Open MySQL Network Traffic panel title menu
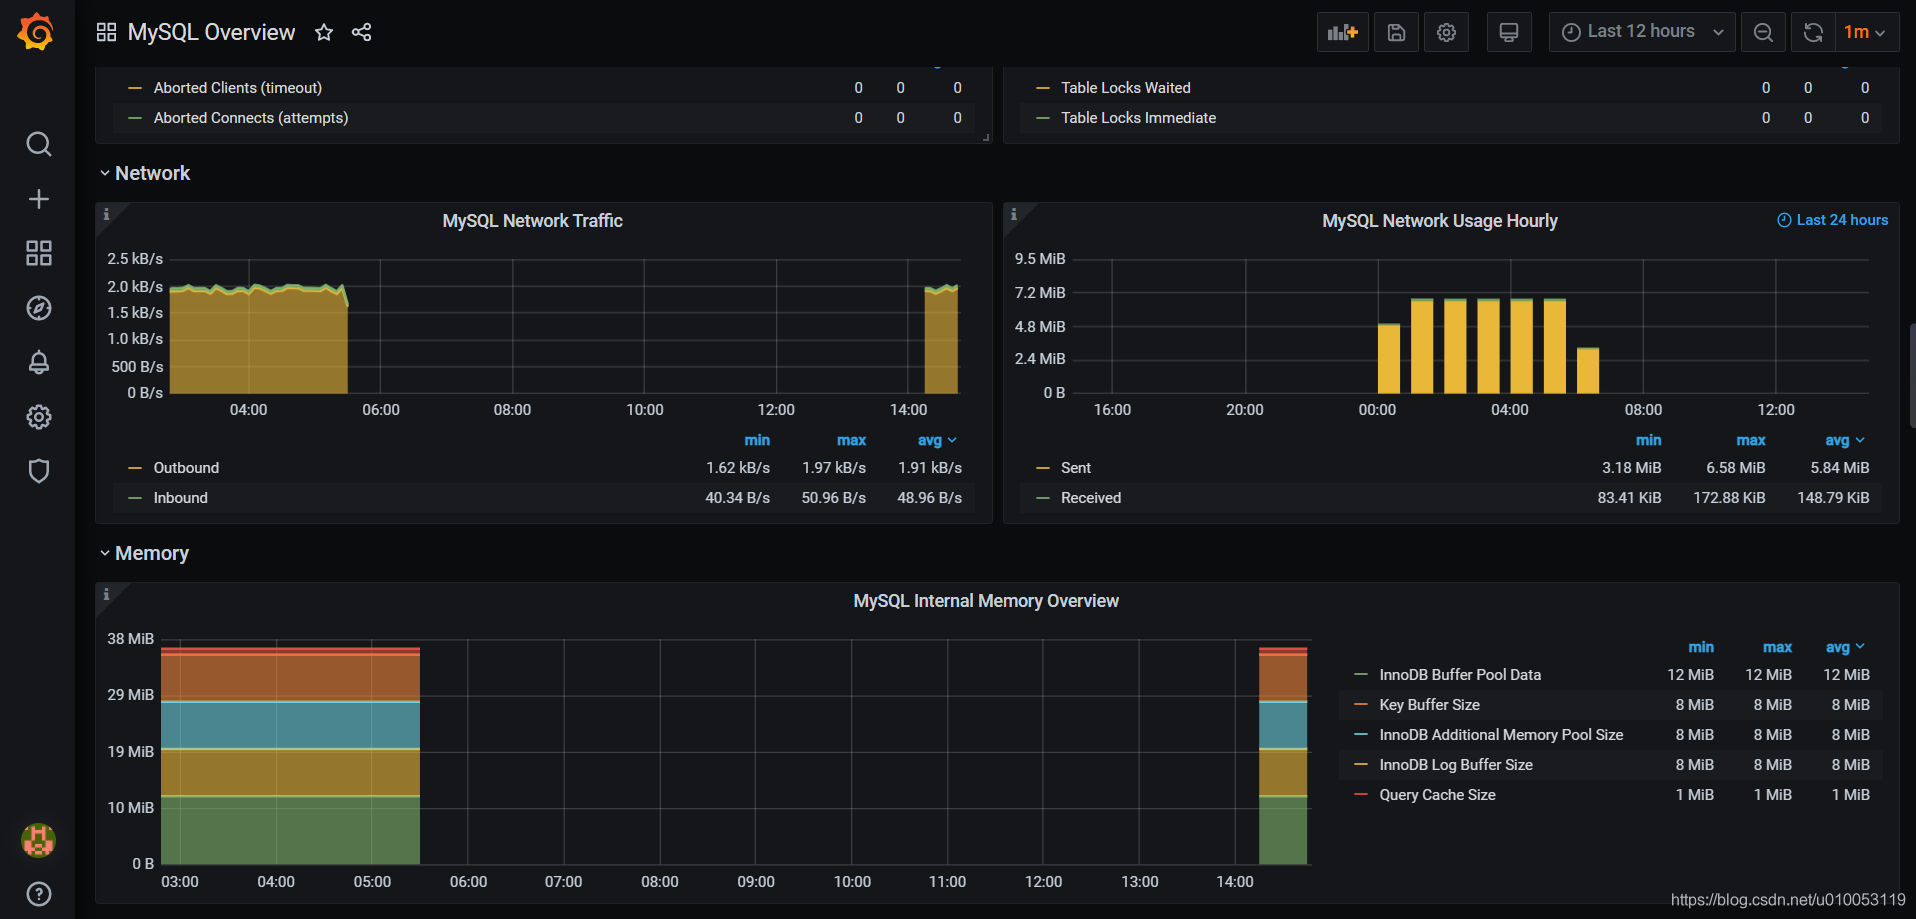Viewport: 1916px width, 919px height. (532, 221)
